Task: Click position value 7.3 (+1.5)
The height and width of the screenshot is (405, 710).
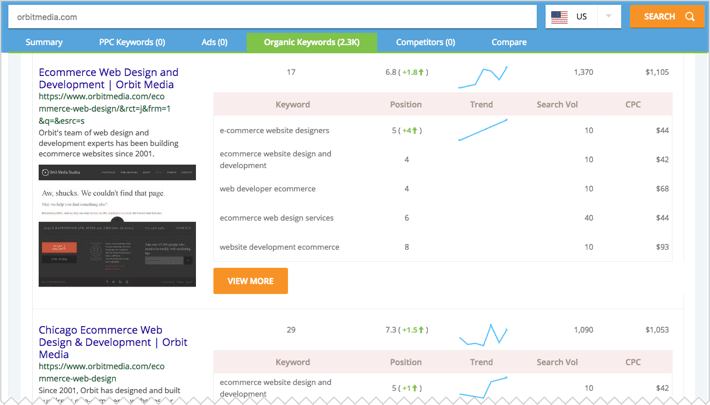Action: pyautogui.click(x=407, y=330)
